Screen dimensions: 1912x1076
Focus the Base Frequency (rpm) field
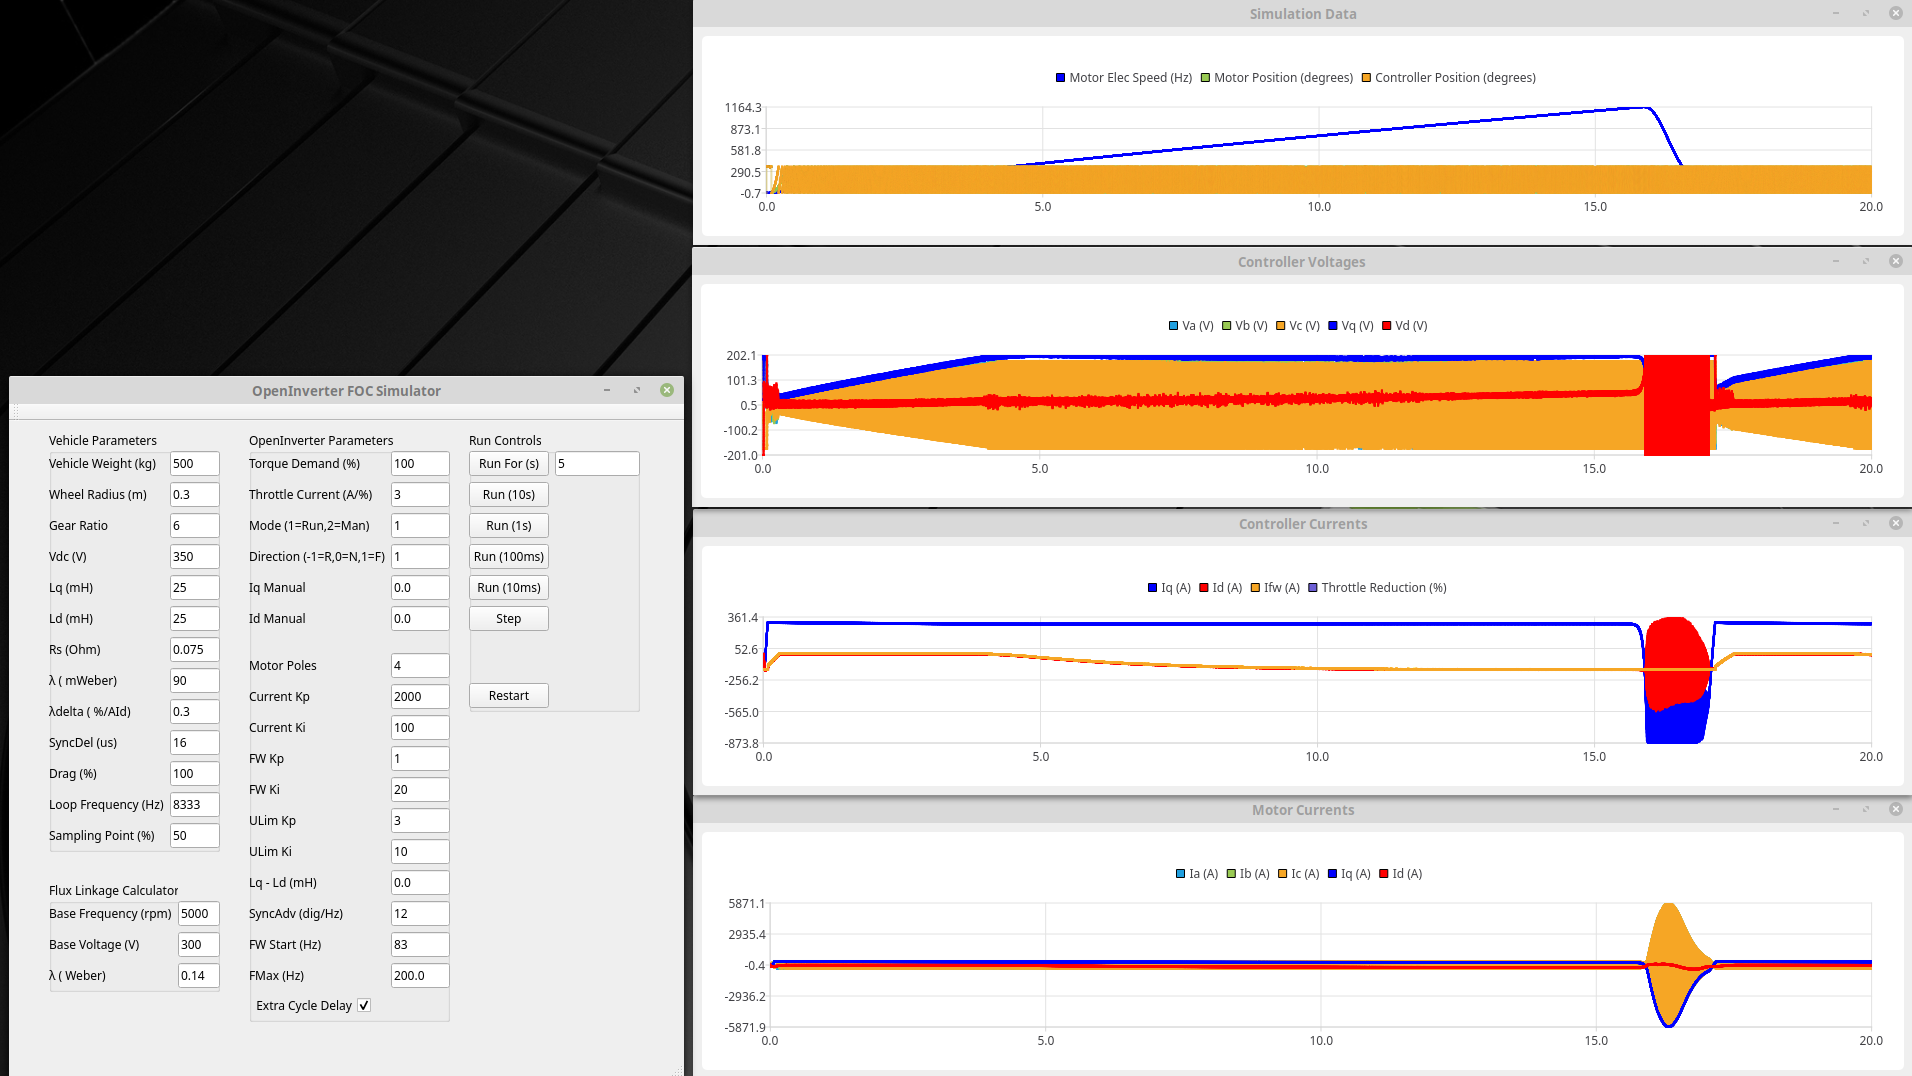click(198, 914)
